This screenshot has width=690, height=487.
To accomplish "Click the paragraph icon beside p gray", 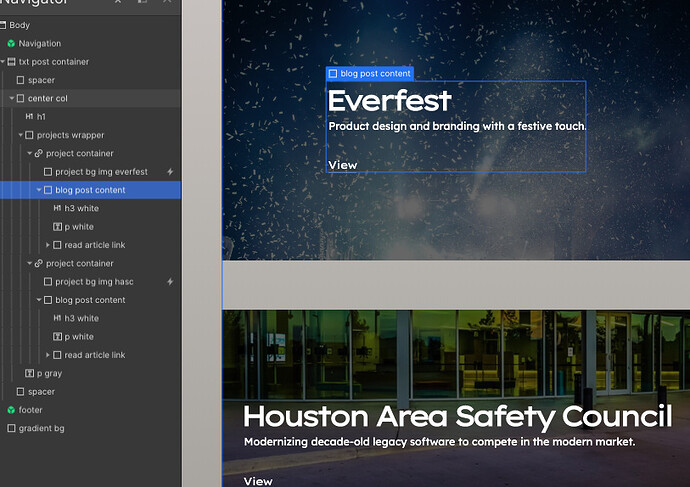I will click(29, 373).
